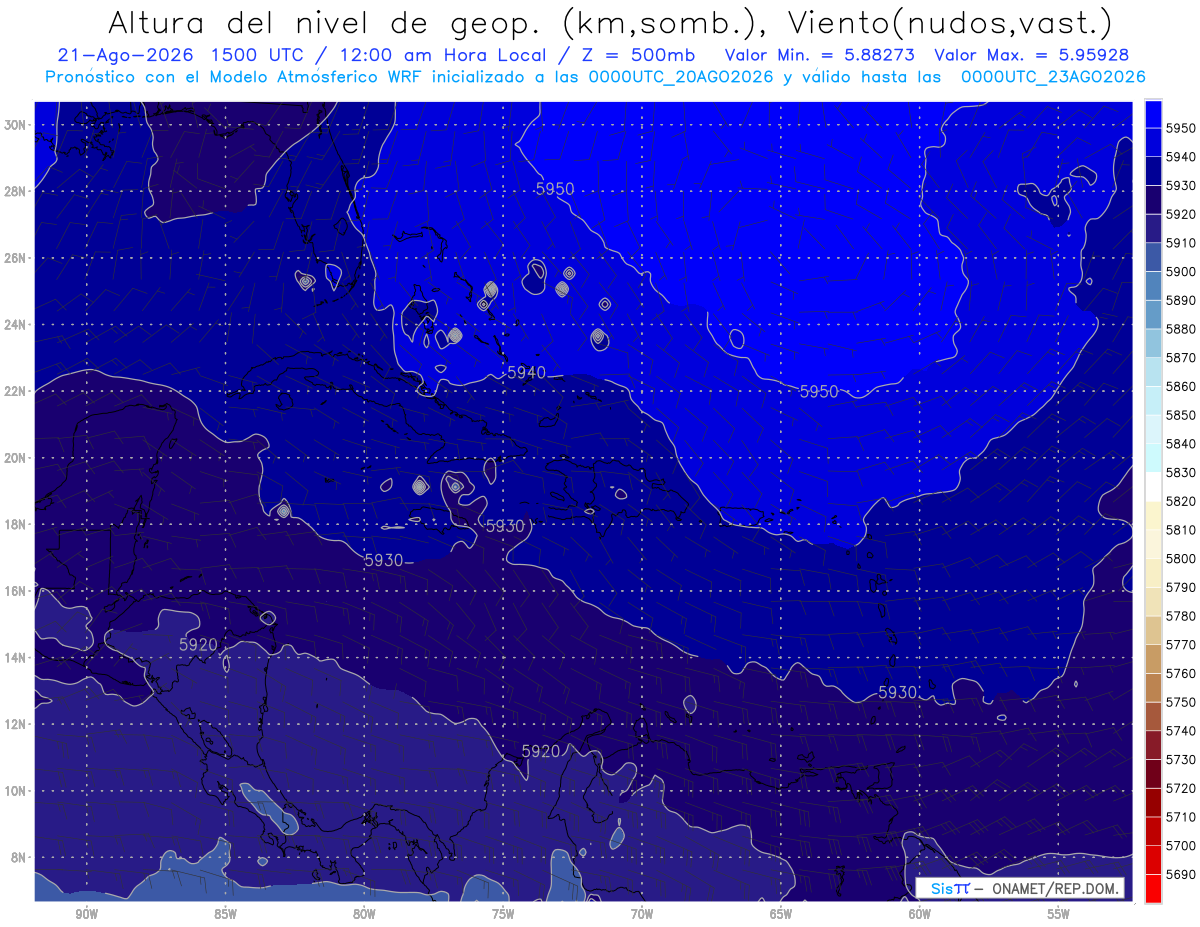
Task: Click the 5940 contour label north of Cuba
Action: click(x=527, y=372)
